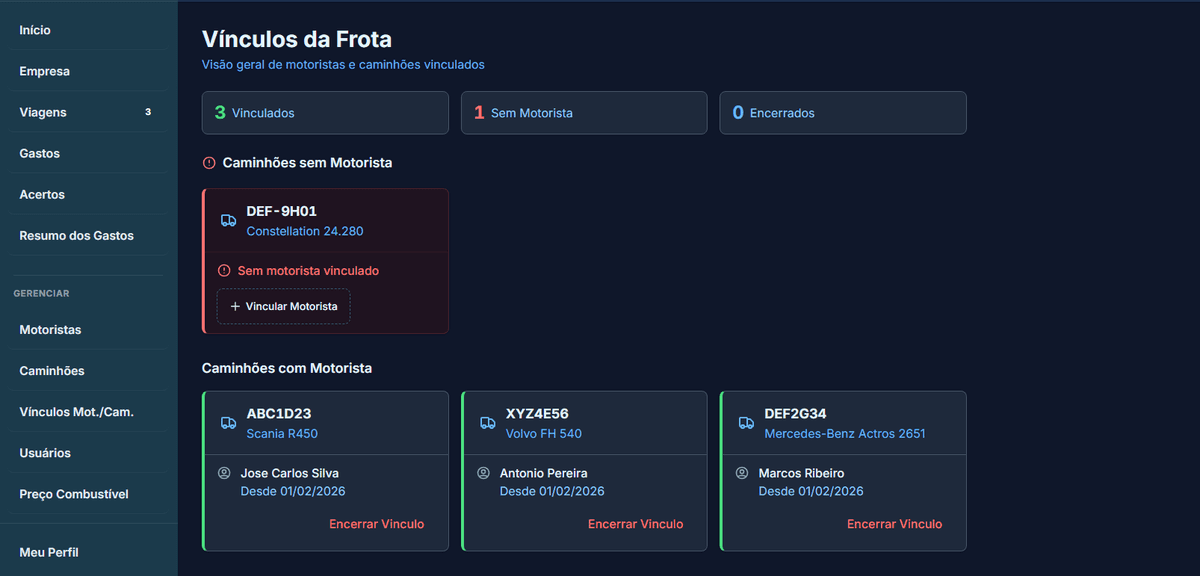The width and height of the screenshot is (1200, 576).
Task: Select the Vinculados summary card
Action: point(324,112)
